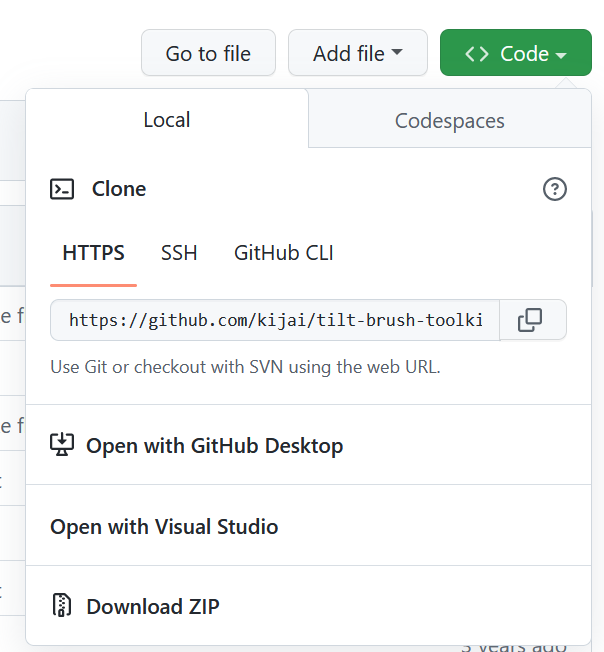The image size is (604, 652).
Task: Download ZIP of the repository
Action: pos(152,606)
